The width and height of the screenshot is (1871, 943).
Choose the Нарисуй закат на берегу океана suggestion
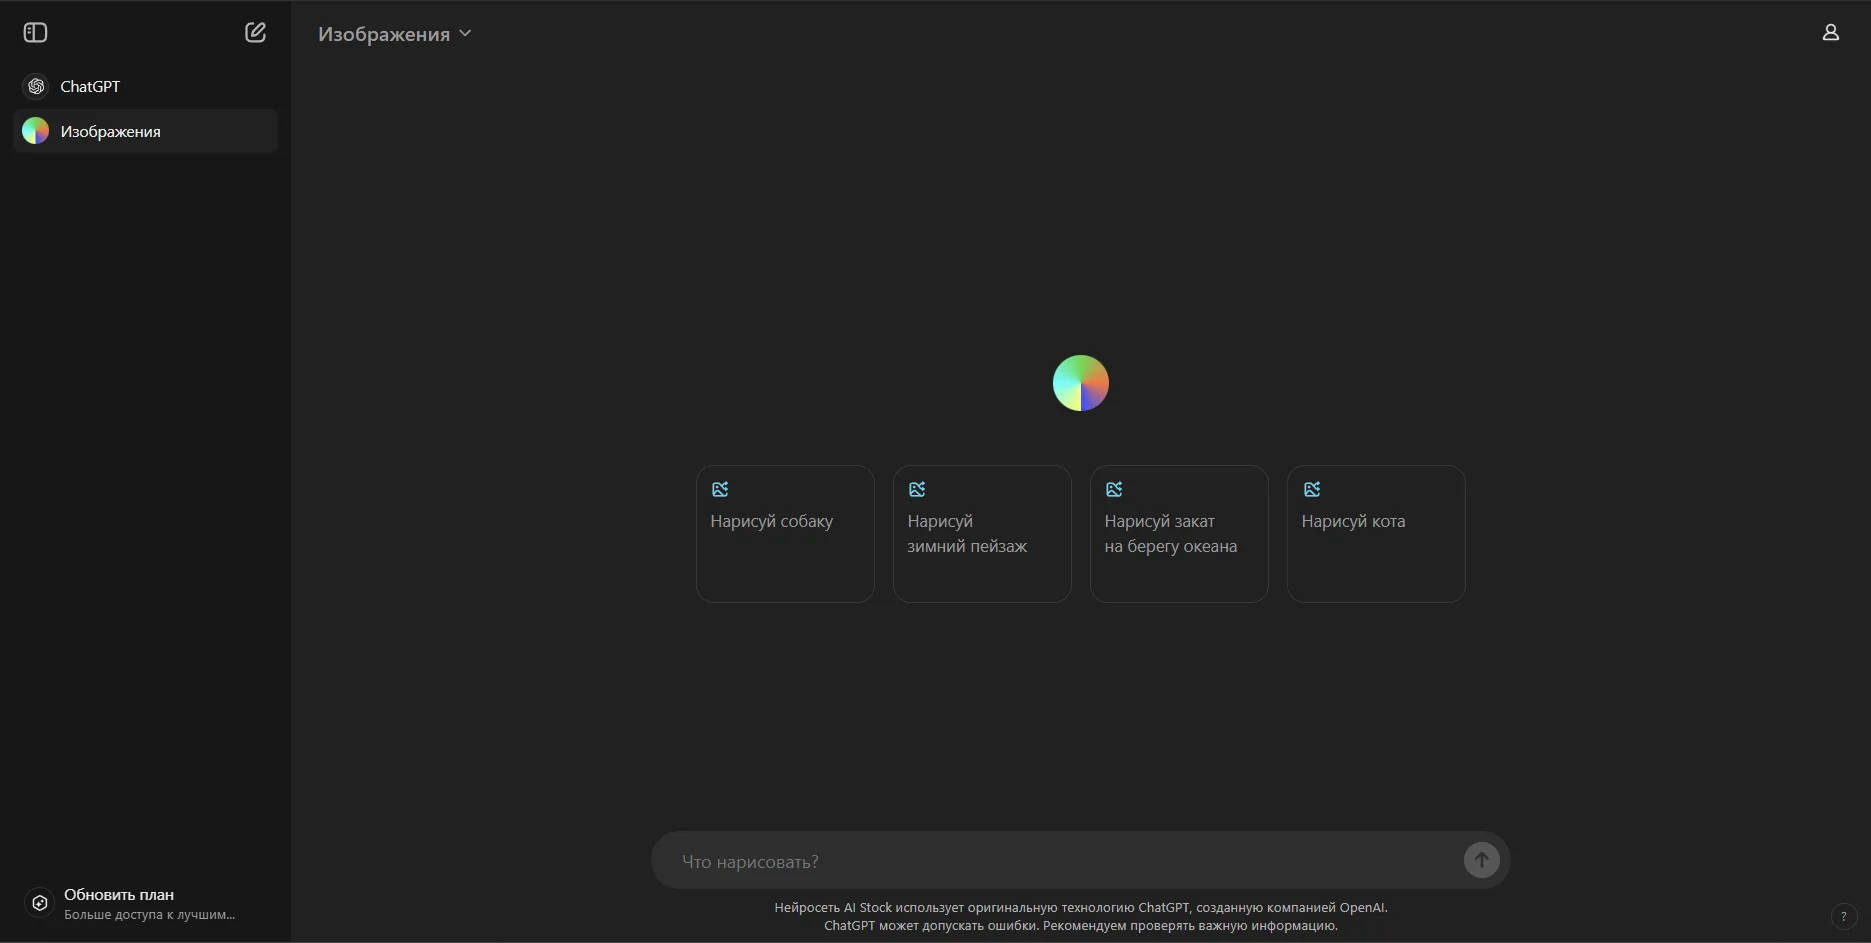click(x=1179, y=534)
